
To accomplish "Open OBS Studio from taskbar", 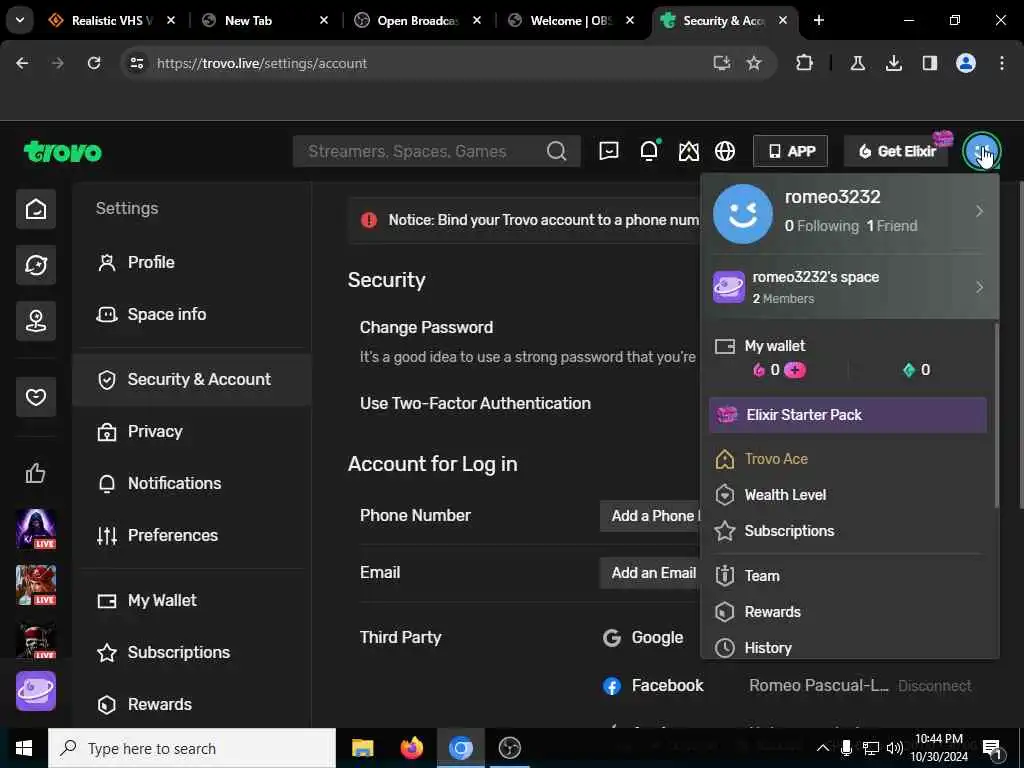I will click(x=509, y=748).
